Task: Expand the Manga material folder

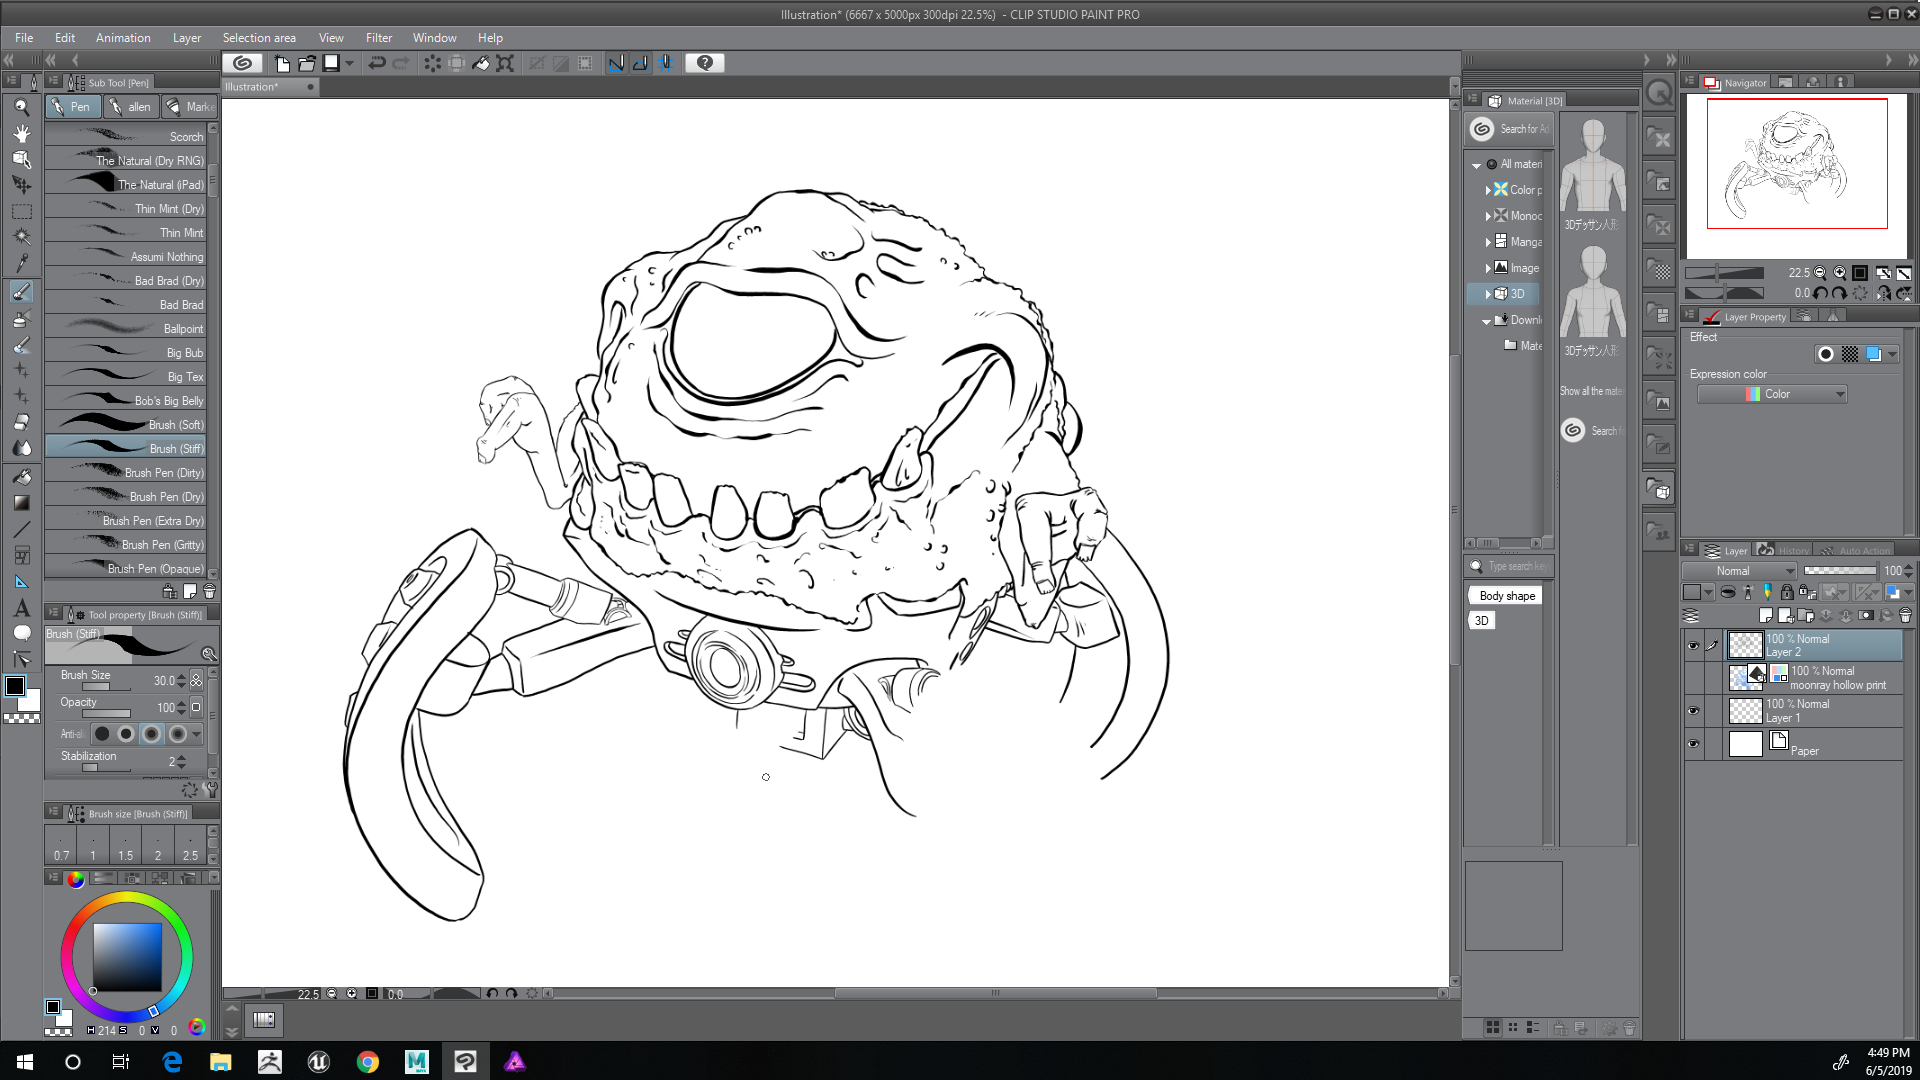Action: (1488, 242)
